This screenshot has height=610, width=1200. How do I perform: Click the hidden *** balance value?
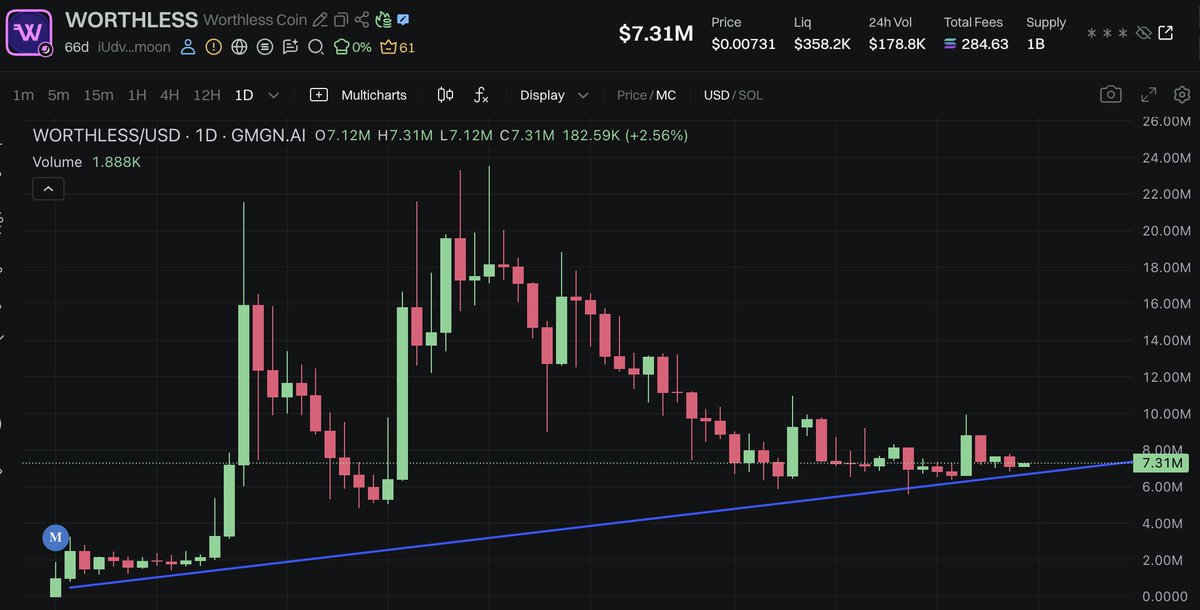[x=1108, y=34]
